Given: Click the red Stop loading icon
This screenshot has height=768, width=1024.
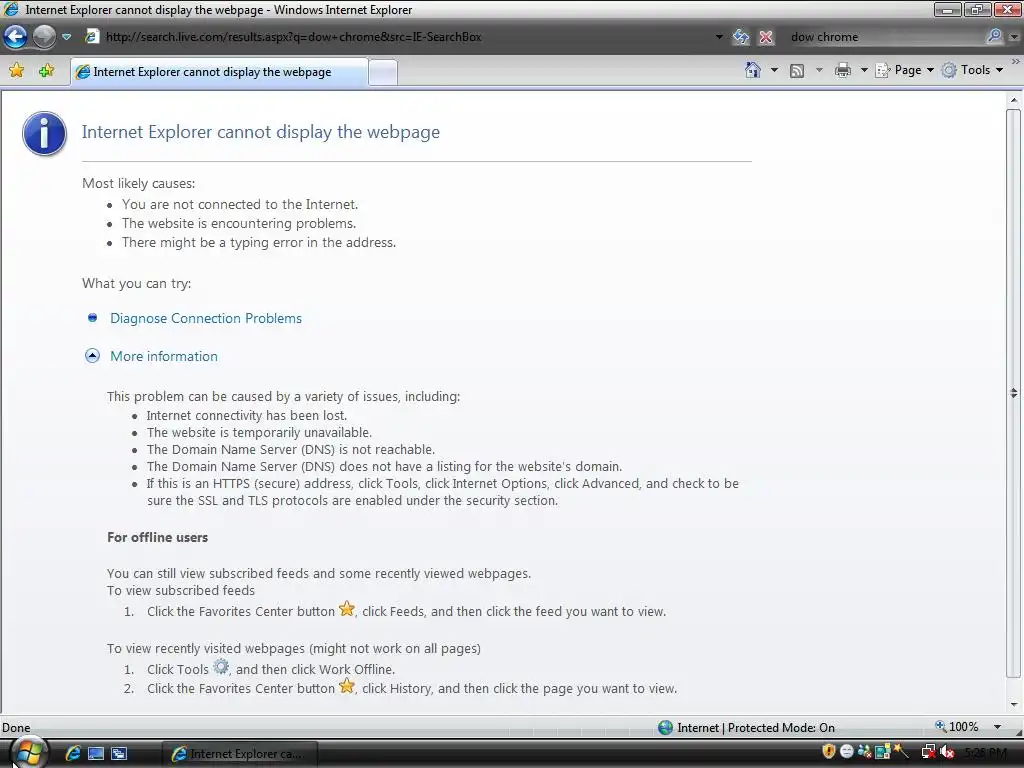Looking at the screenshot, I should [x=766, y=37].
